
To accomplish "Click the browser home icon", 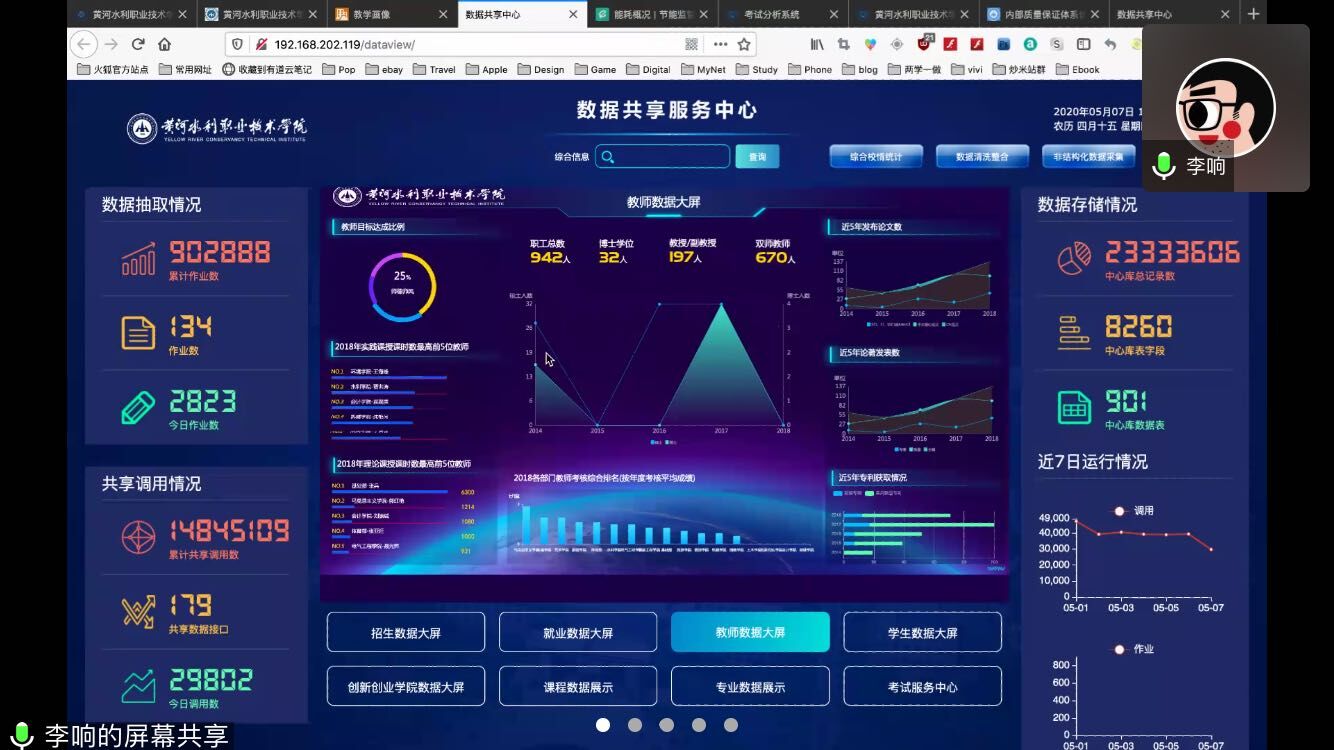I will 165,44.
